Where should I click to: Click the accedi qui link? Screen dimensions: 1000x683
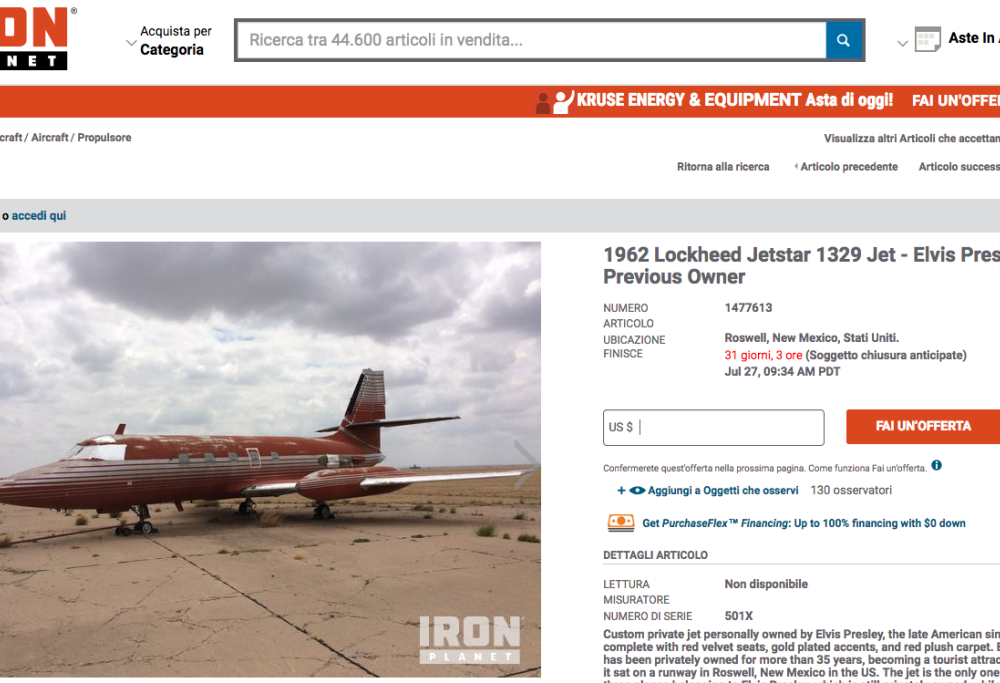click(39, 216)
